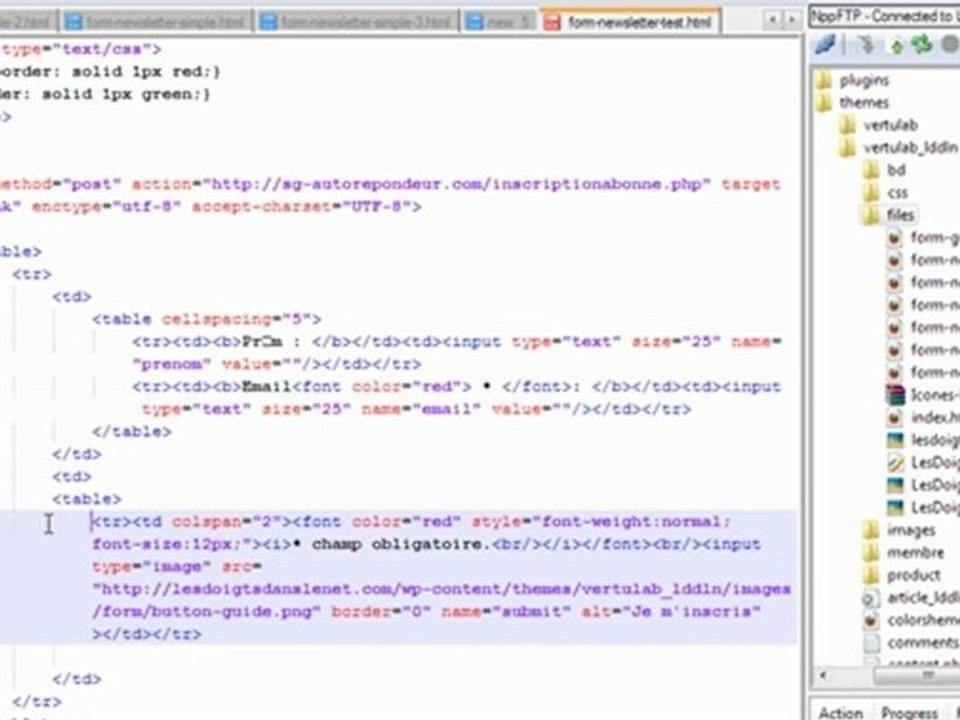The height and width of the screenshot is (720, 960).
Task: Click the NppFTP panel title bar
Action: point(885,16)
